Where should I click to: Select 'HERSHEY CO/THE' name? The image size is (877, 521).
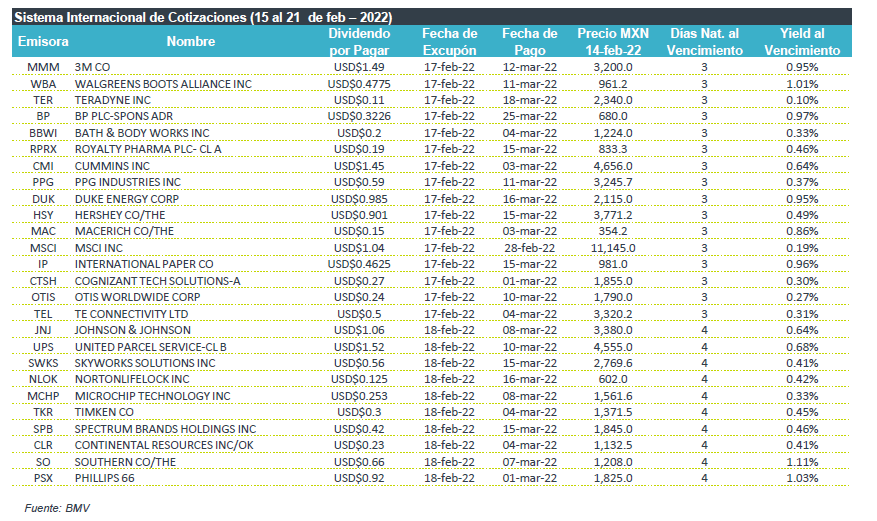click(x=120, y=215)
